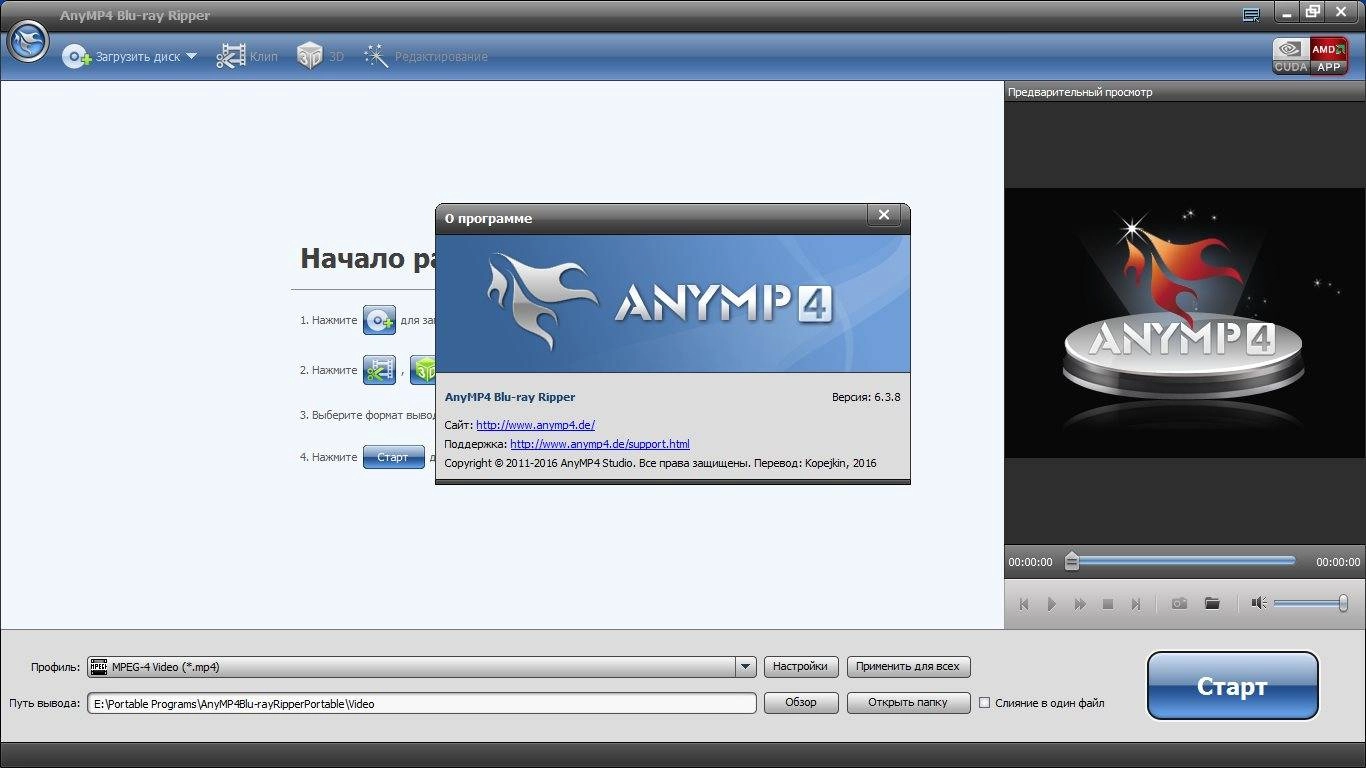Screen dimensions: 1366x768
Task: Click the clip scissors icon in step 2
Action: coord(379,370)
